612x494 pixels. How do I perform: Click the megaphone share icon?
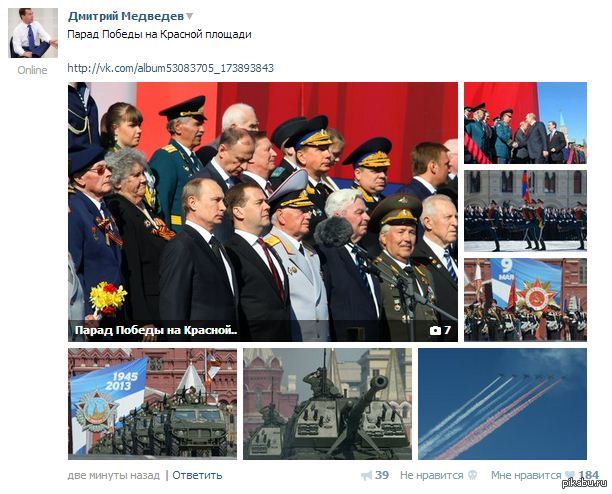[366, 475]
